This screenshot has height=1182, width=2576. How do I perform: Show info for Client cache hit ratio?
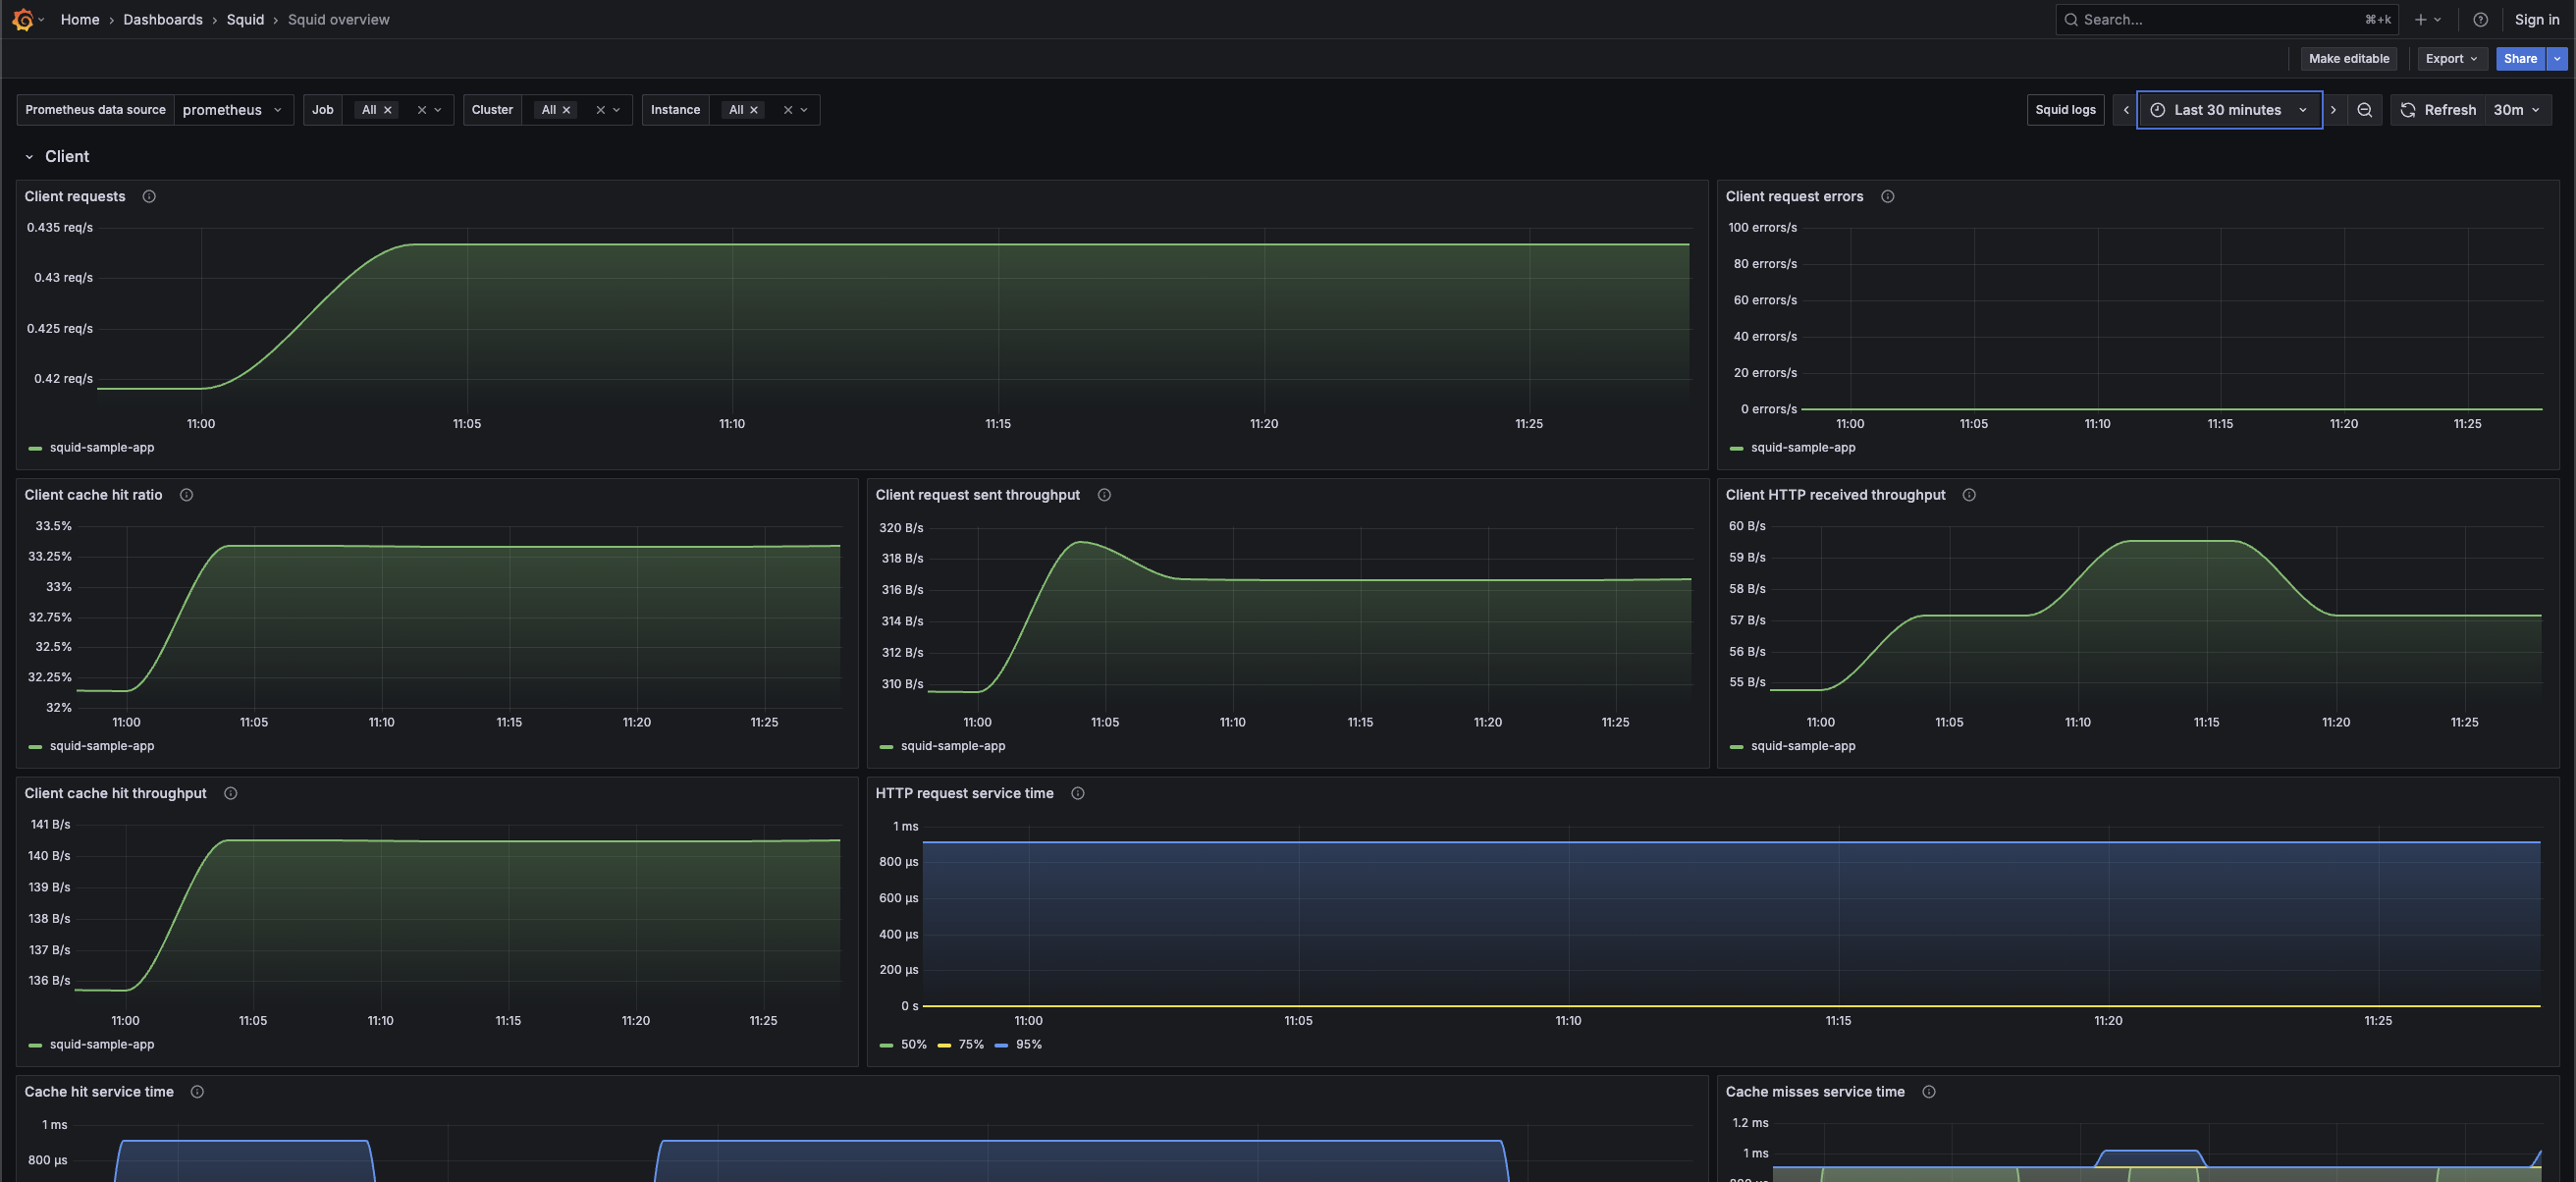point(186,495)
